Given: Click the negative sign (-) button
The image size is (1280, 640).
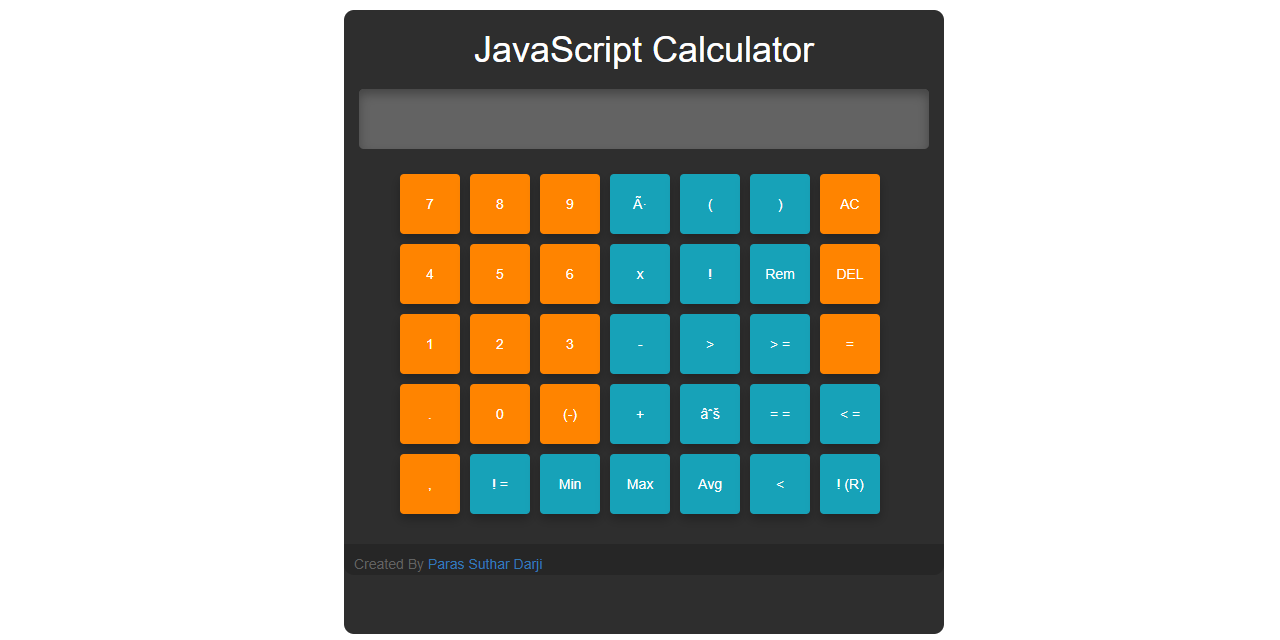Looking at the screenshot, I should click(570, 414).
